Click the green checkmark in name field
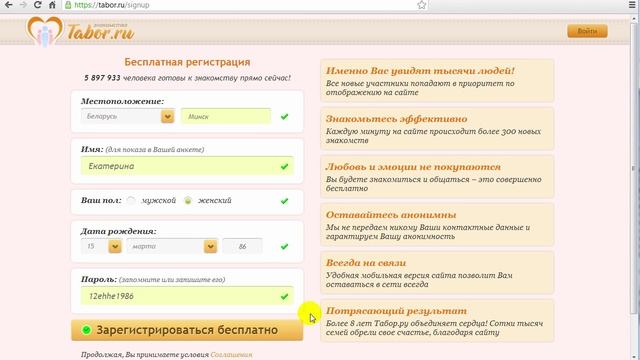The image size is (640, 360). click(284, 167)
